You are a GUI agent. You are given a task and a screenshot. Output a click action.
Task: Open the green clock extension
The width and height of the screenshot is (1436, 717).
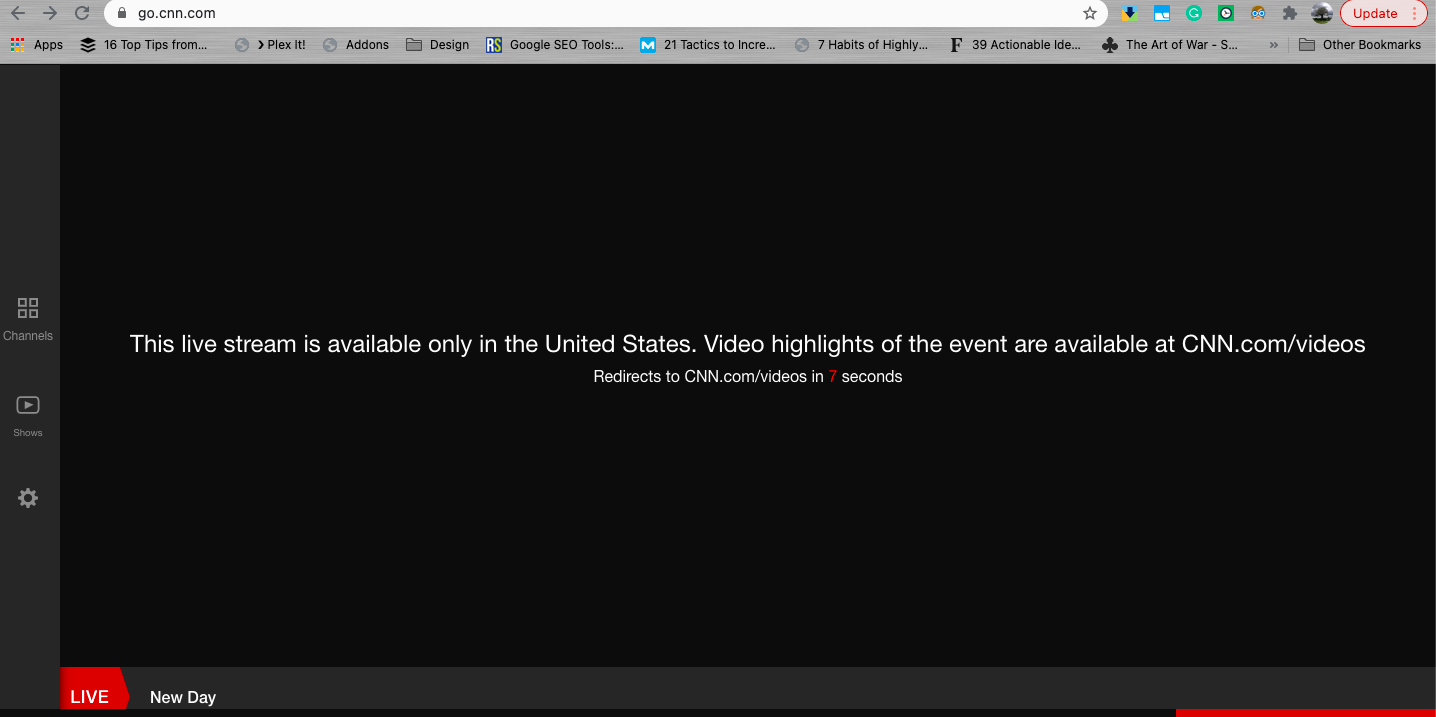1225,13
